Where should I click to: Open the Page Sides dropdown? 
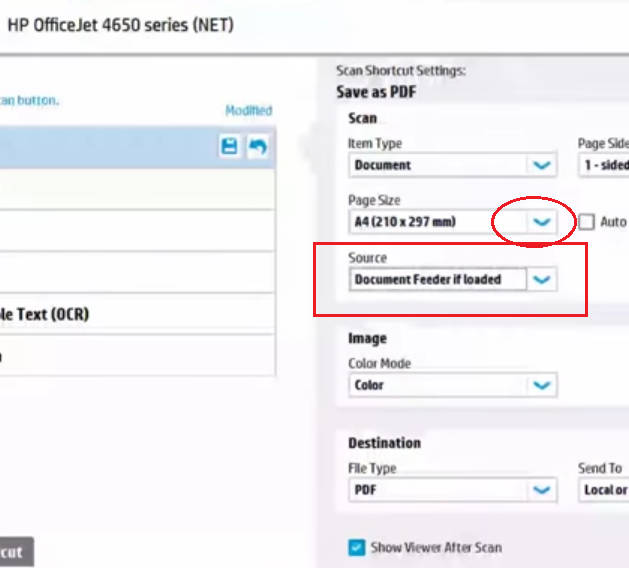(603, 165)
